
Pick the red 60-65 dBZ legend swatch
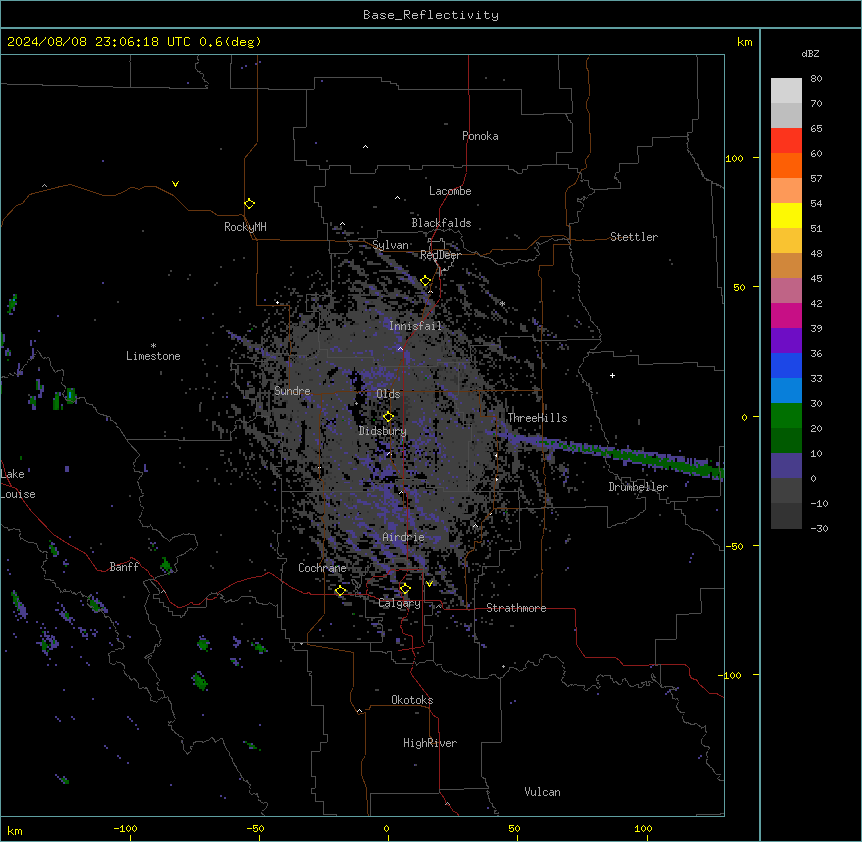[786, 140]
